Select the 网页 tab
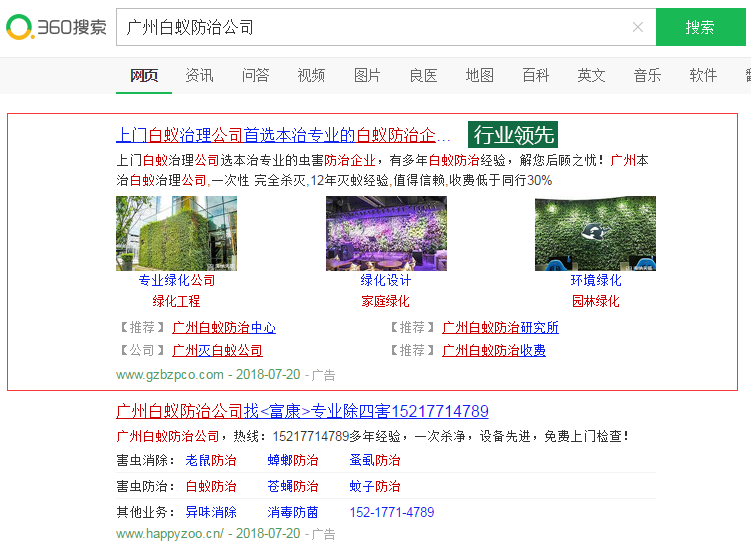Image resolution: width=751 pixels, height=551 pixels. pos(144,75)
